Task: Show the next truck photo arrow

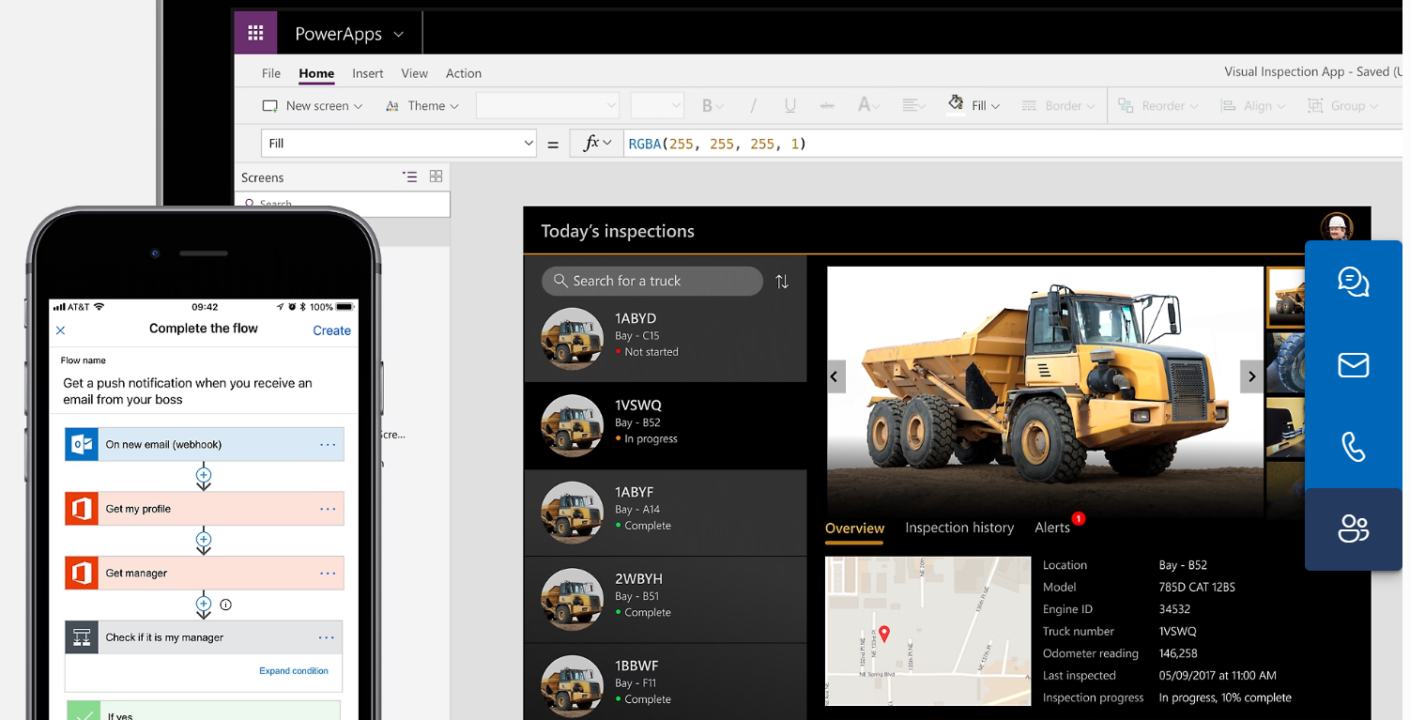Action: 1251,376
